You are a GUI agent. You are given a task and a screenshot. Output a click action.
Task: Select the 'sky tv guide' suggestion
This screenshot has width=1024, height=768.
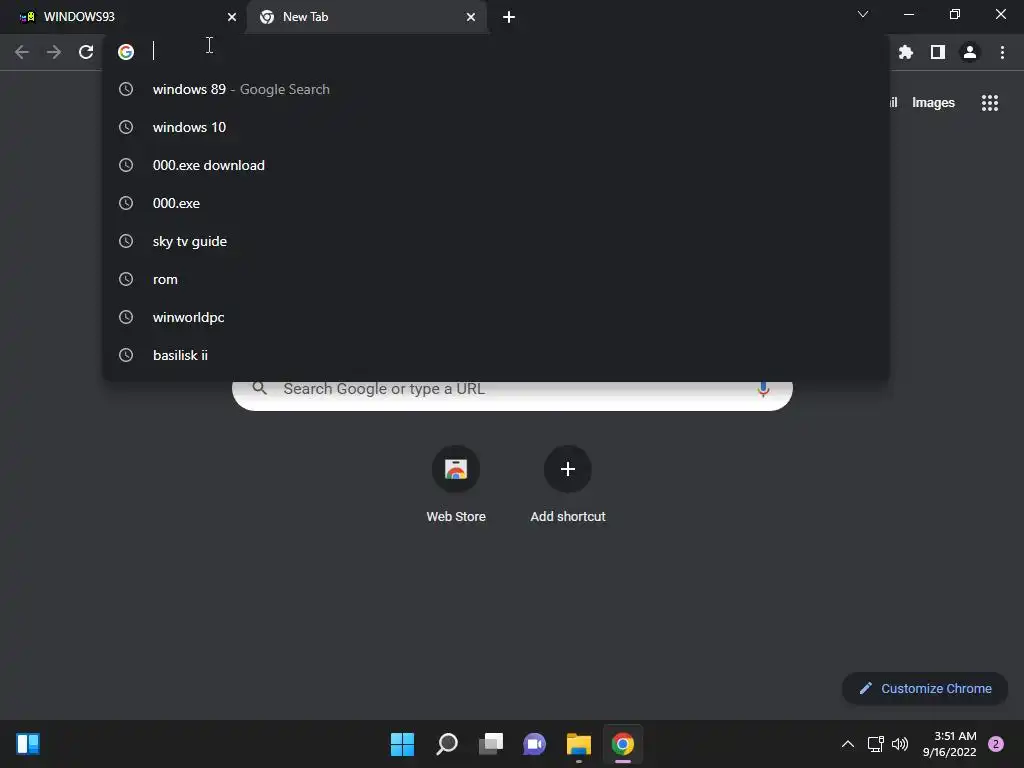tap(496, 241)
